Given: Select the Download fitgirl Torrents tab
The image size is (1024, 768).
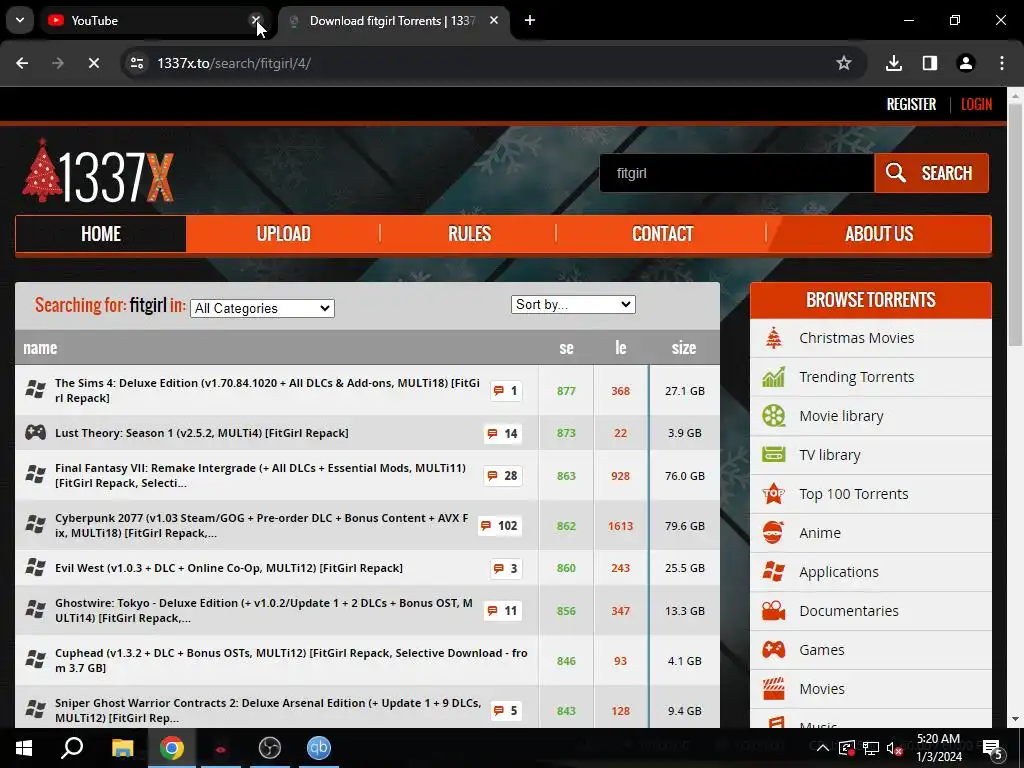Looking at the screenshot, I should [394, 21].
